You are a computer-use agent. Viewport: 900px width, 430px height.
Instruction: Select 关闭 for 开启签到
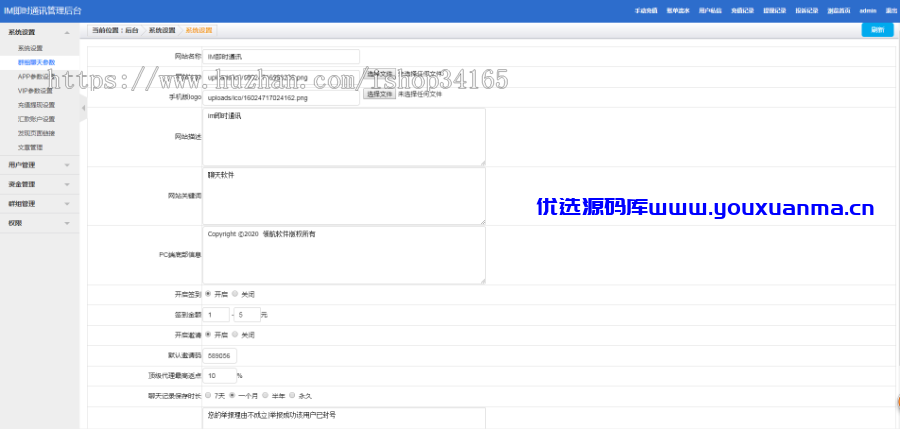point(235,293)
